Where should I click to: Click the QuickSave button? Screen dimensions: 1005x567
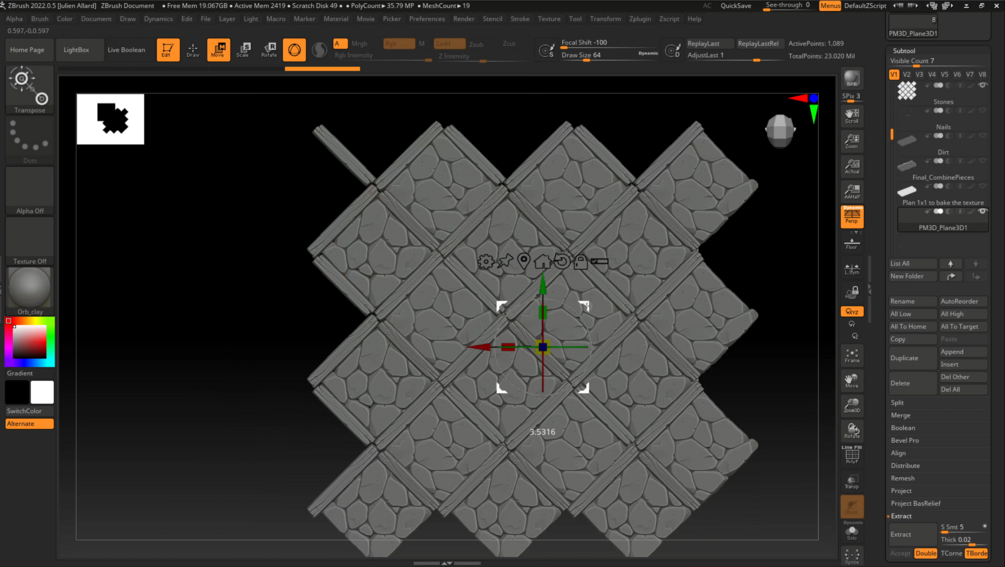click(x=736, y=6)
